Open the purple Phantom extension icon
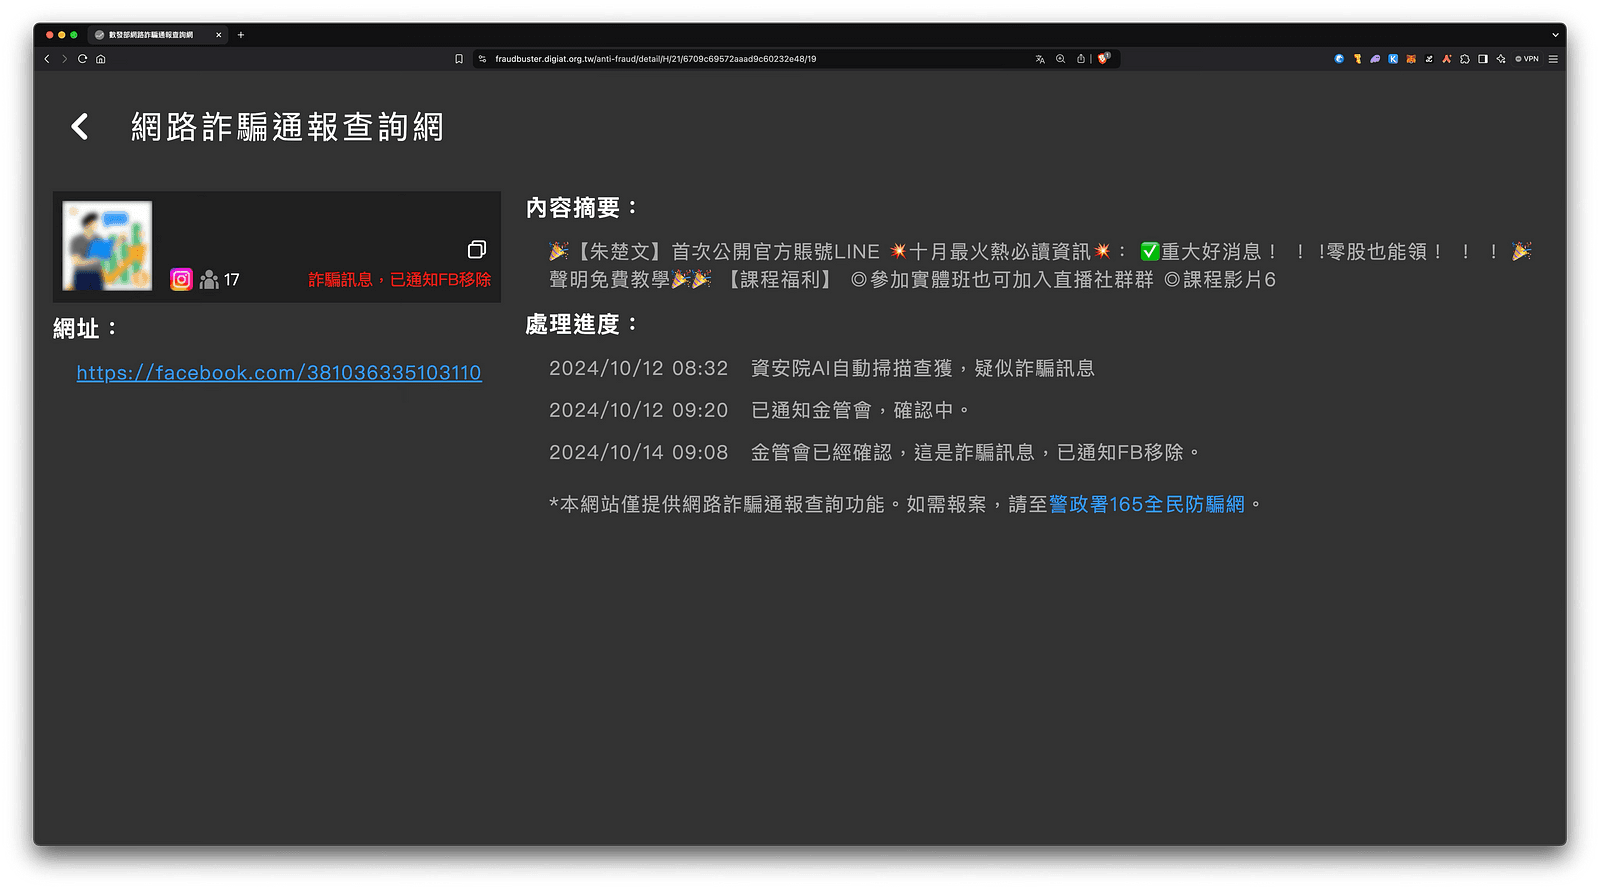The height and width of the screenshot is (890, 1600). (1375, 59)
